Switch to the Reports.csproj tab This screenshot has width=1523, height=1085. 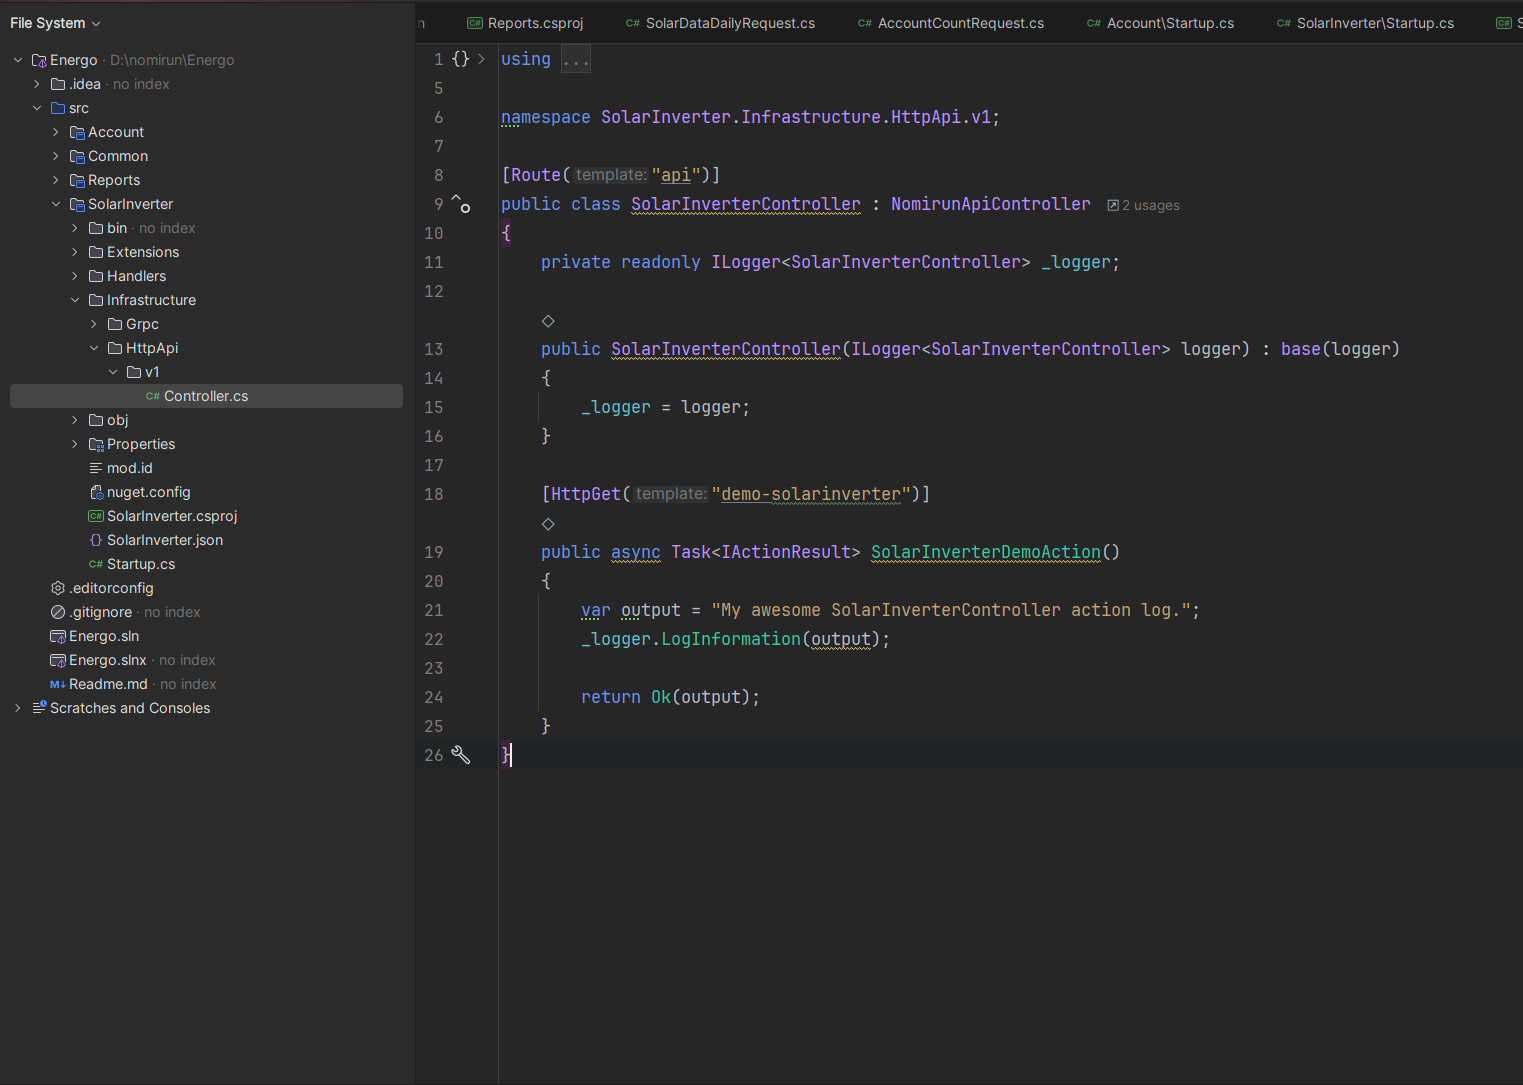coord(534,23)
